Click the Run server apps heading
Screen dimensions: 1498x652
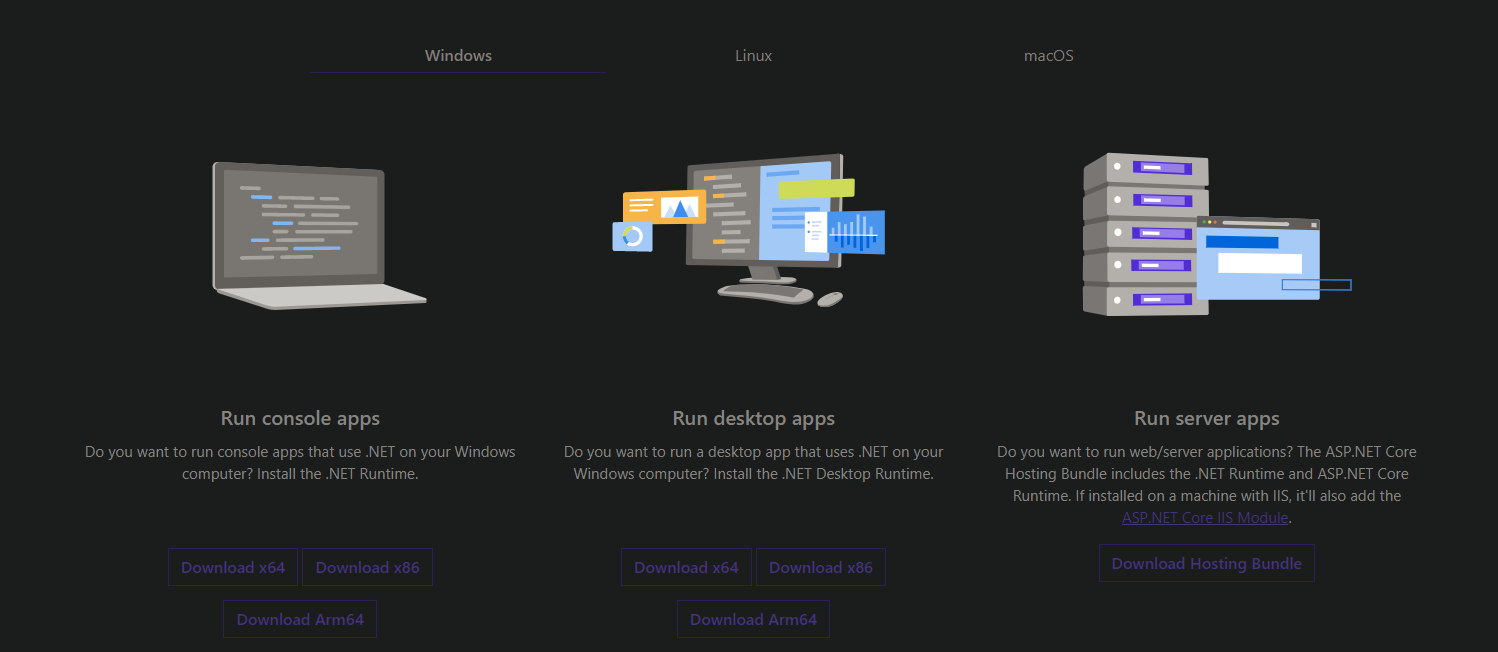[1206, 418]
